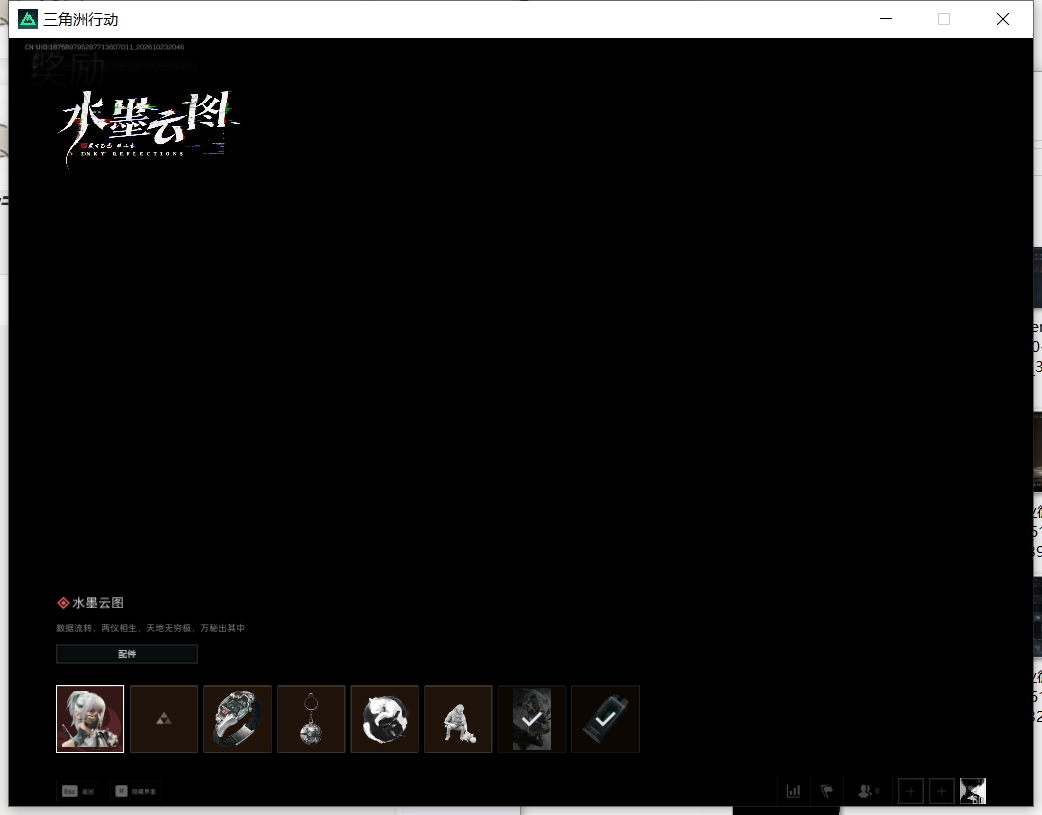Minimize the 三角洲行动 window

886,19
